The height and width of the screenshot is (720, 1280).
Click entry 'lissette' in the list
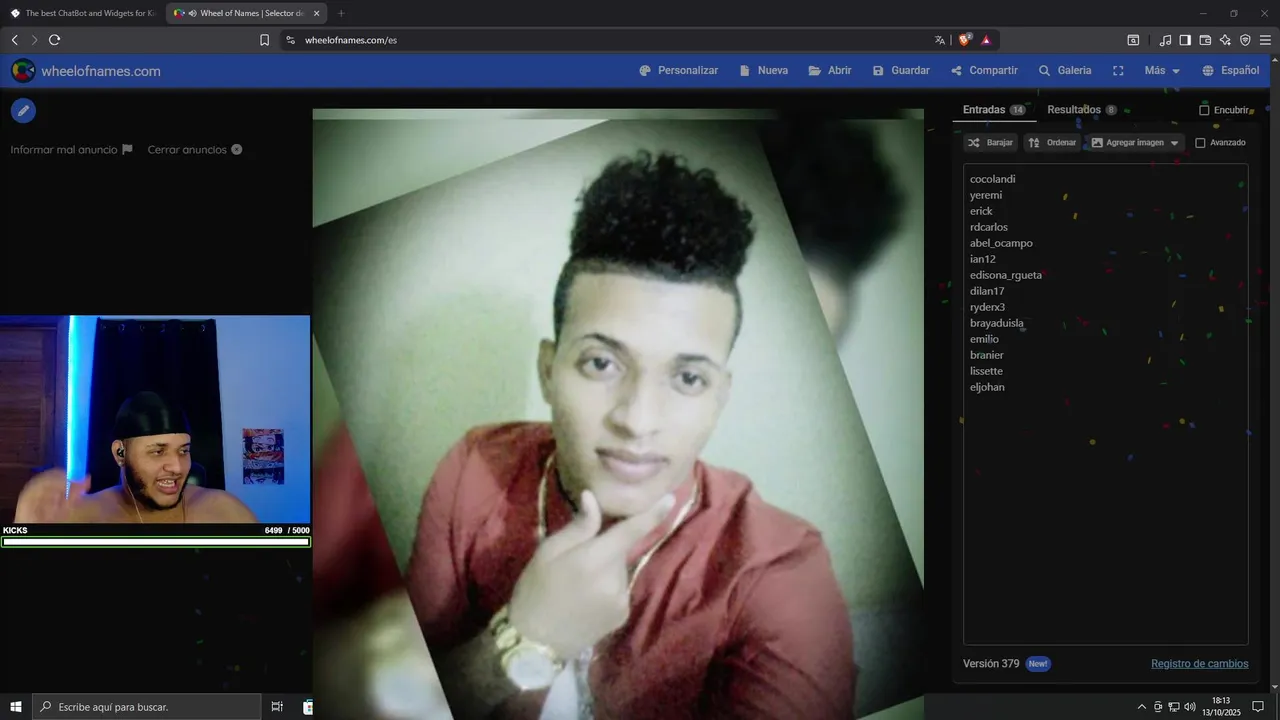click(x=986, y=371)
